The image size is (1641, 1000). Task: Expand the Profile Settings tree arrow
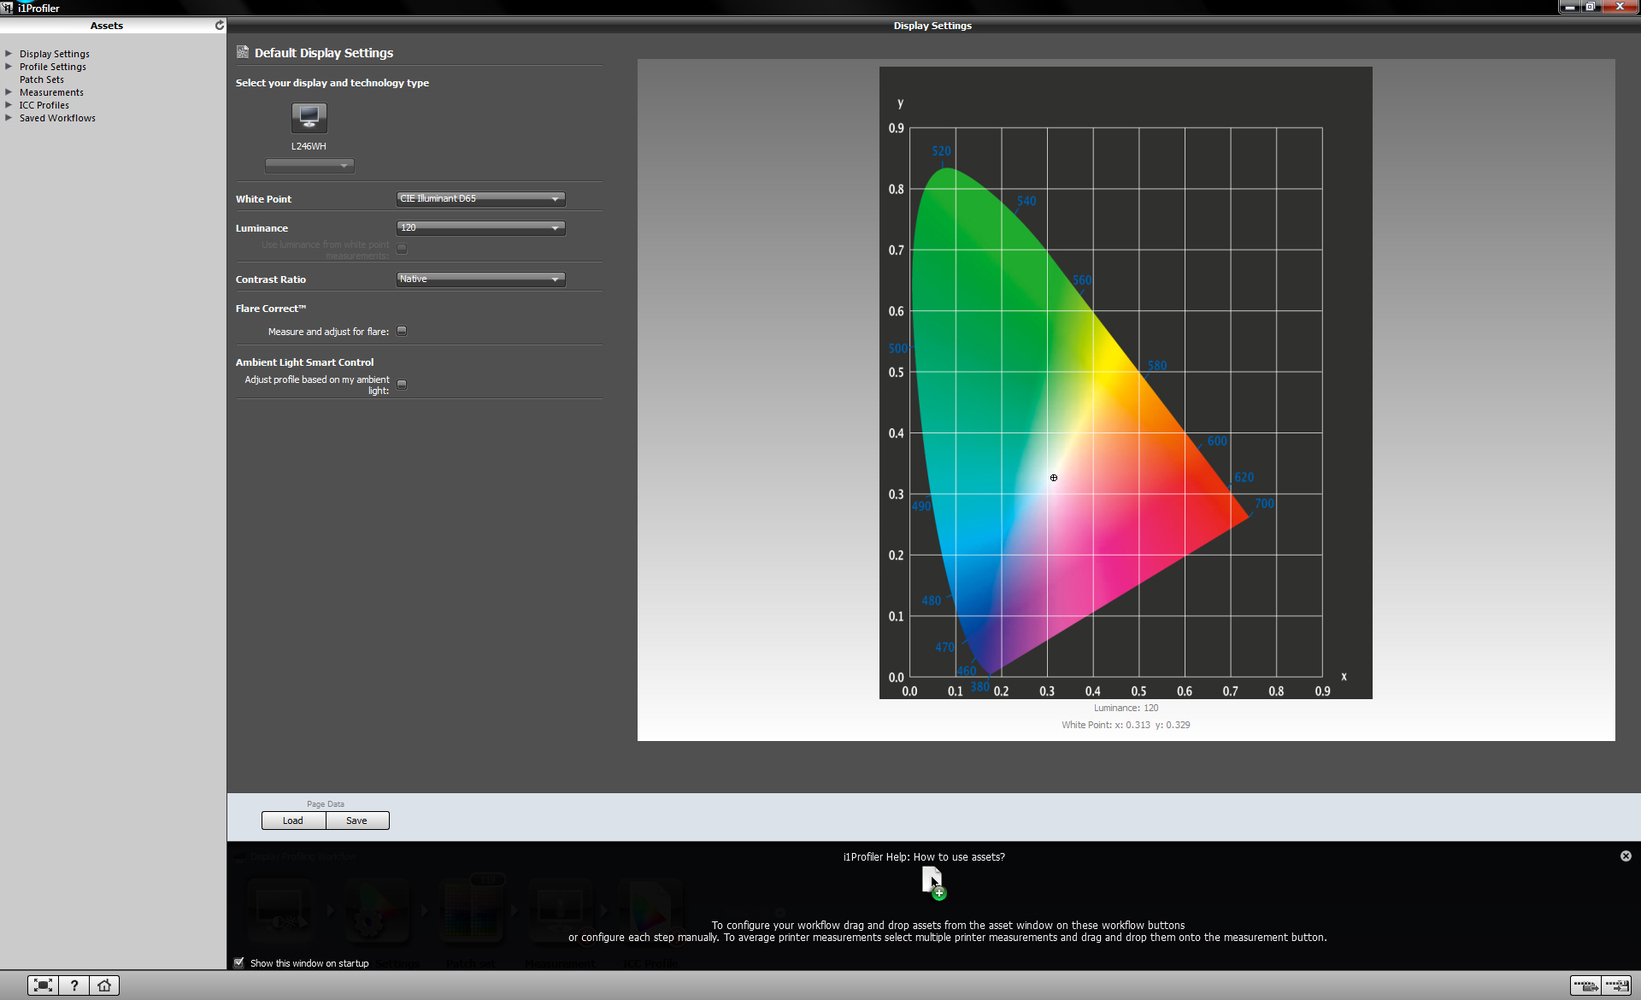8,66
